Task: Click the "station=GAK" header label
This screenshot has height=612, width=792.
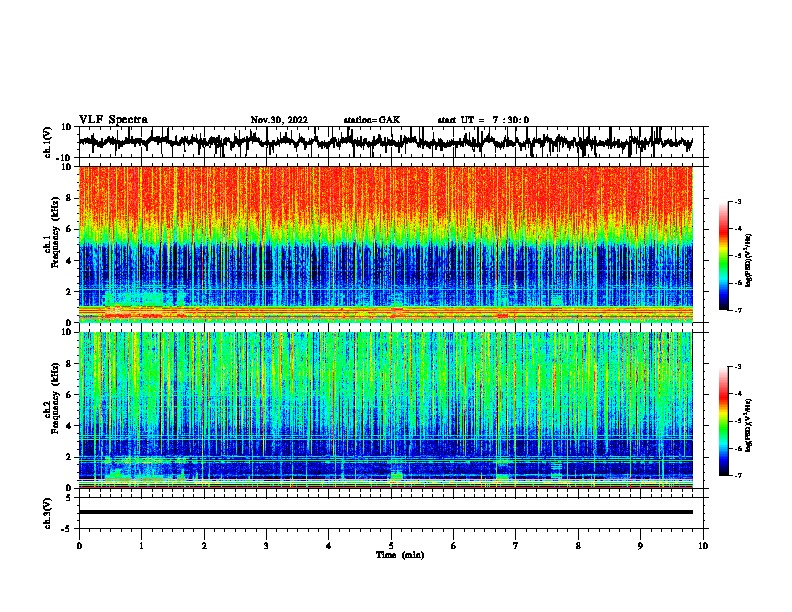Action: [372, 120]
